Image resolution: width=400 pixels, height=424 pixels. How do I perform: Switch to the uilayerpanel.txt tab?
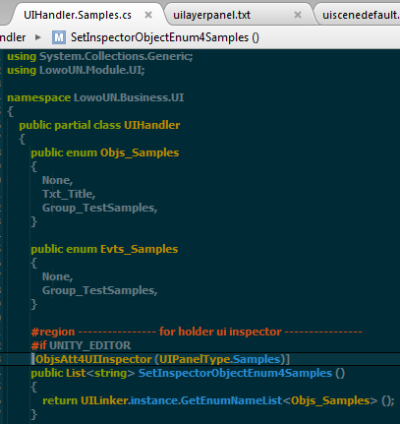coord(212,15)
